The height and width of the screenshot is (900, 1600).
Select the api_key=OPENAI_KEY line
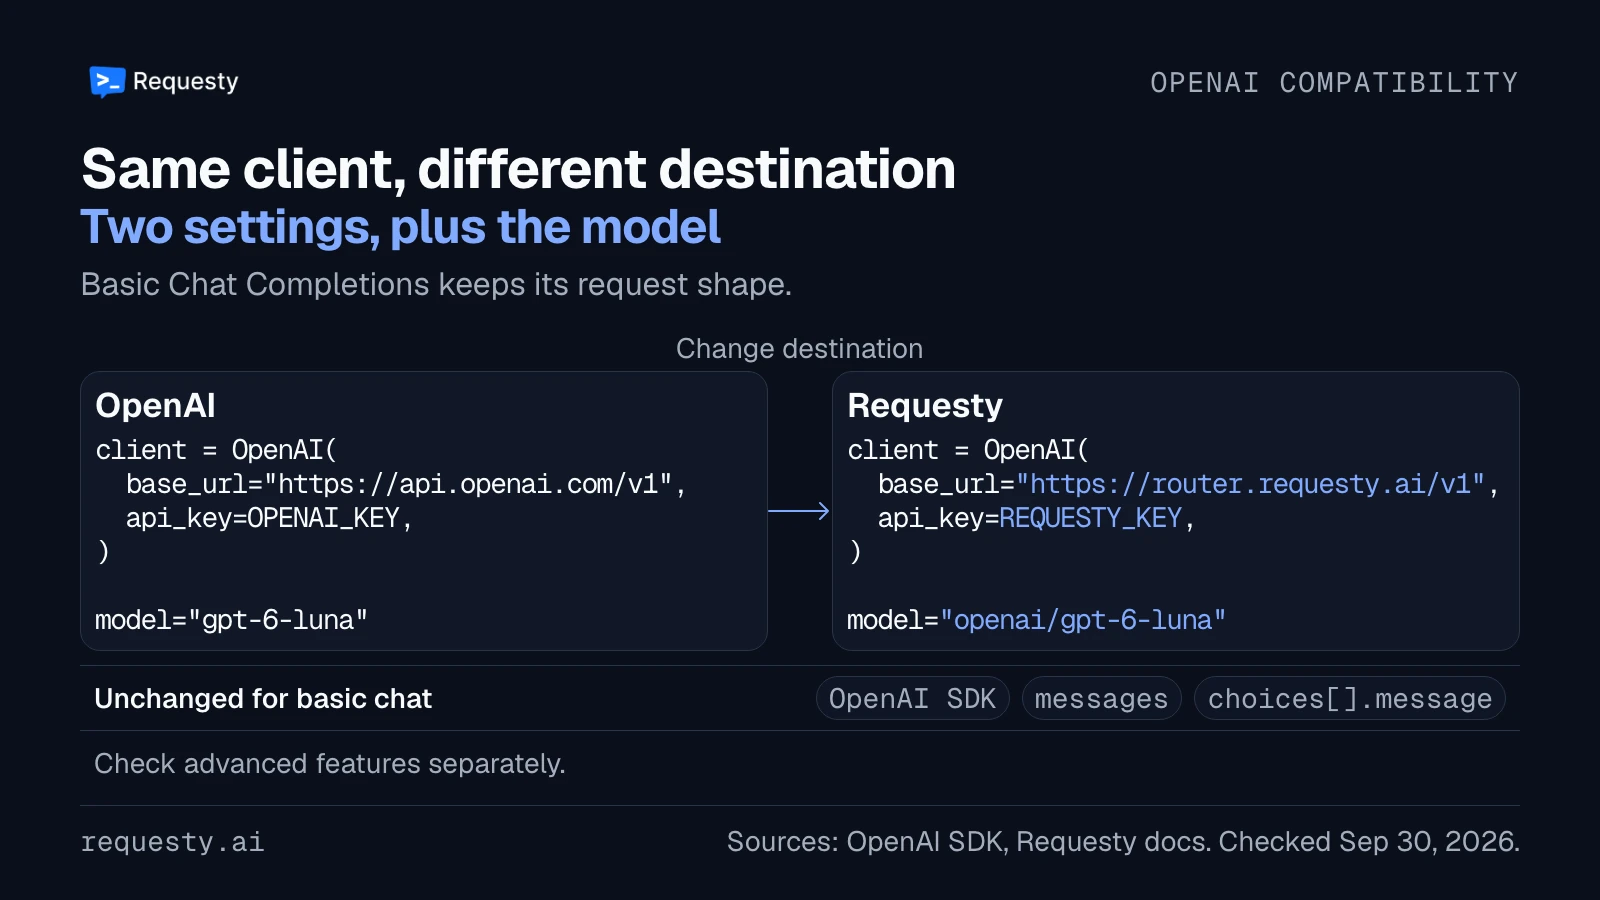[x=269, y=518]
